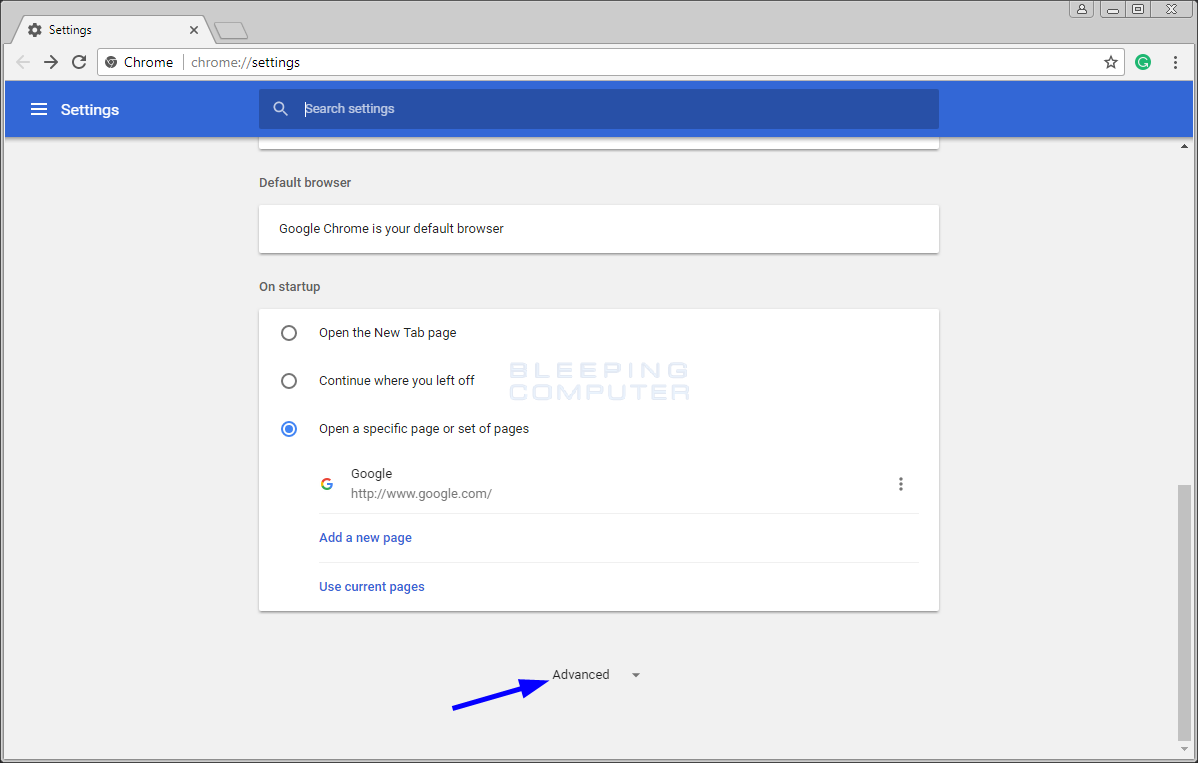This screenshot has height=763, width=1198.
Task: Open the user profile button in title bar
Action: tap(1081, 9)
